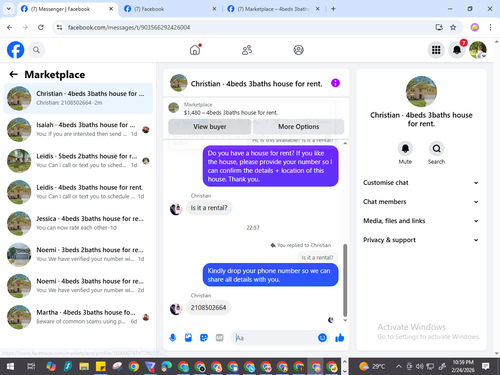Open the Friends icon in top navigation
Viewport: 500px width, 375px height.
pos(247,50)
